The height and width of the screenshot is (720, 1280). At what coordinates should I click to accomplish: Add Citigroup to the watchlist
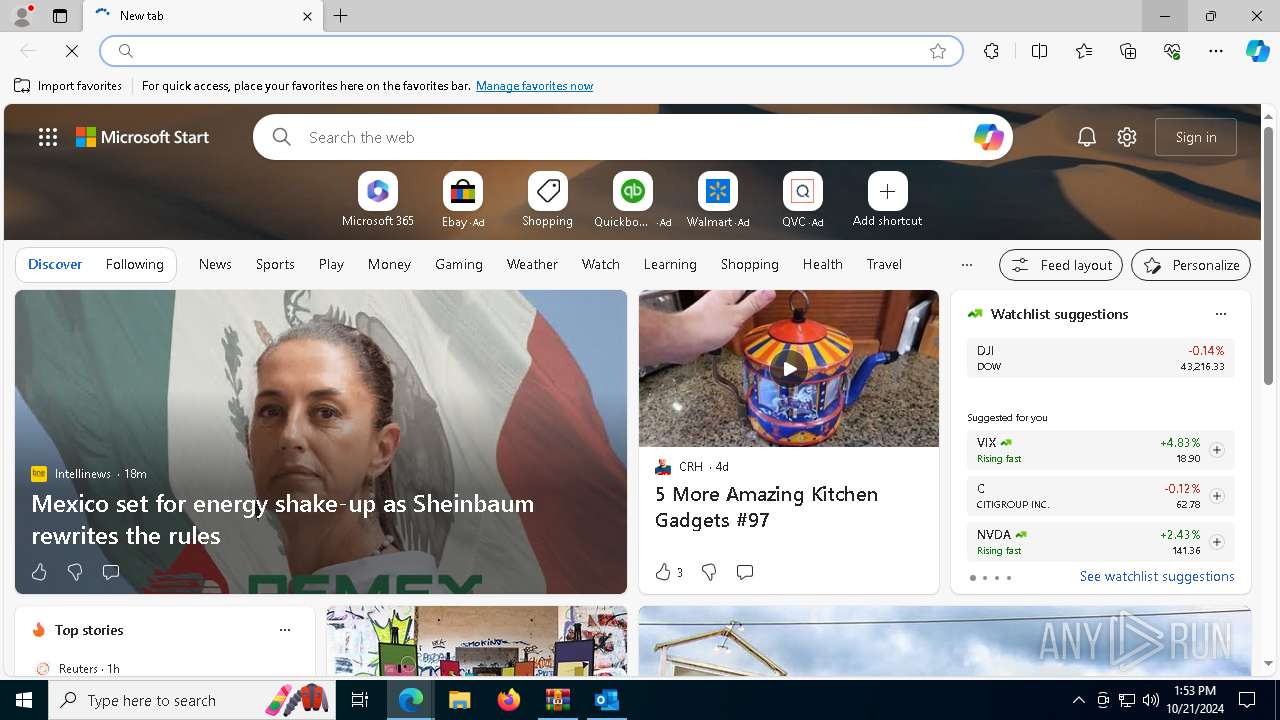1216,496
